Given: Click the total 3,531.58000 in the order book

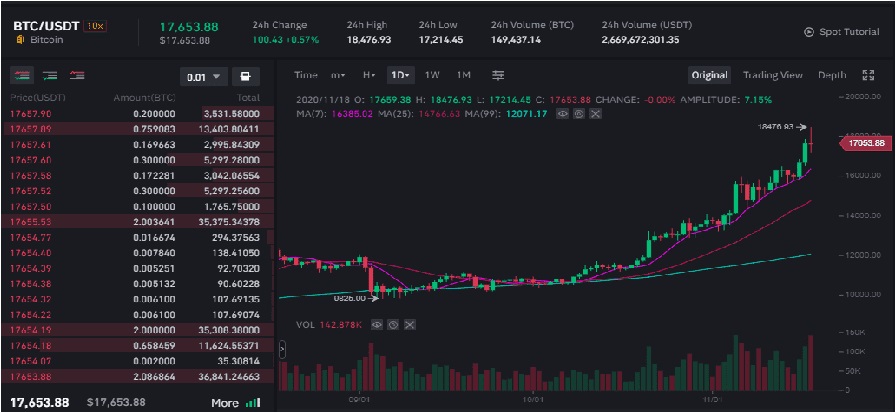Looking at the screenshot, I should click(x=232, y=114).
